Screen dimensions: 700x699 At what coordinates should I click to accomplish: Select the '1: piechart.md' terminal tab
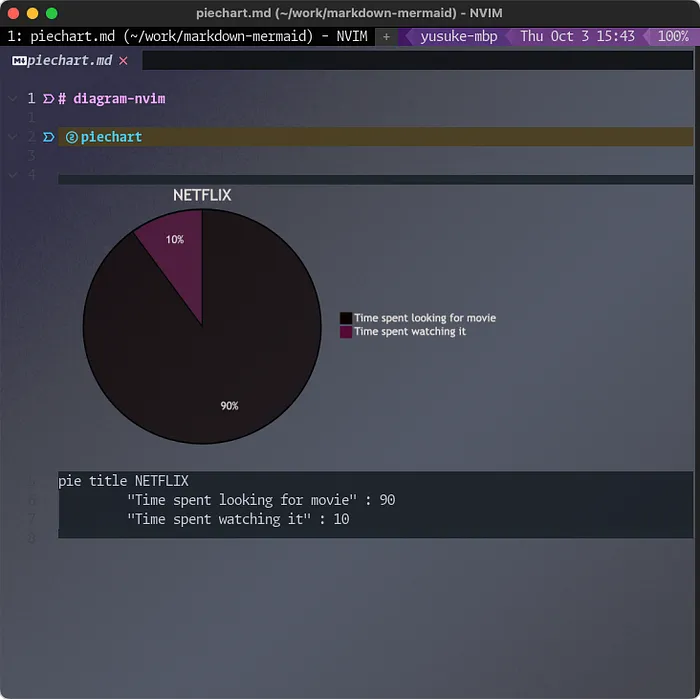tap(188, 36)
